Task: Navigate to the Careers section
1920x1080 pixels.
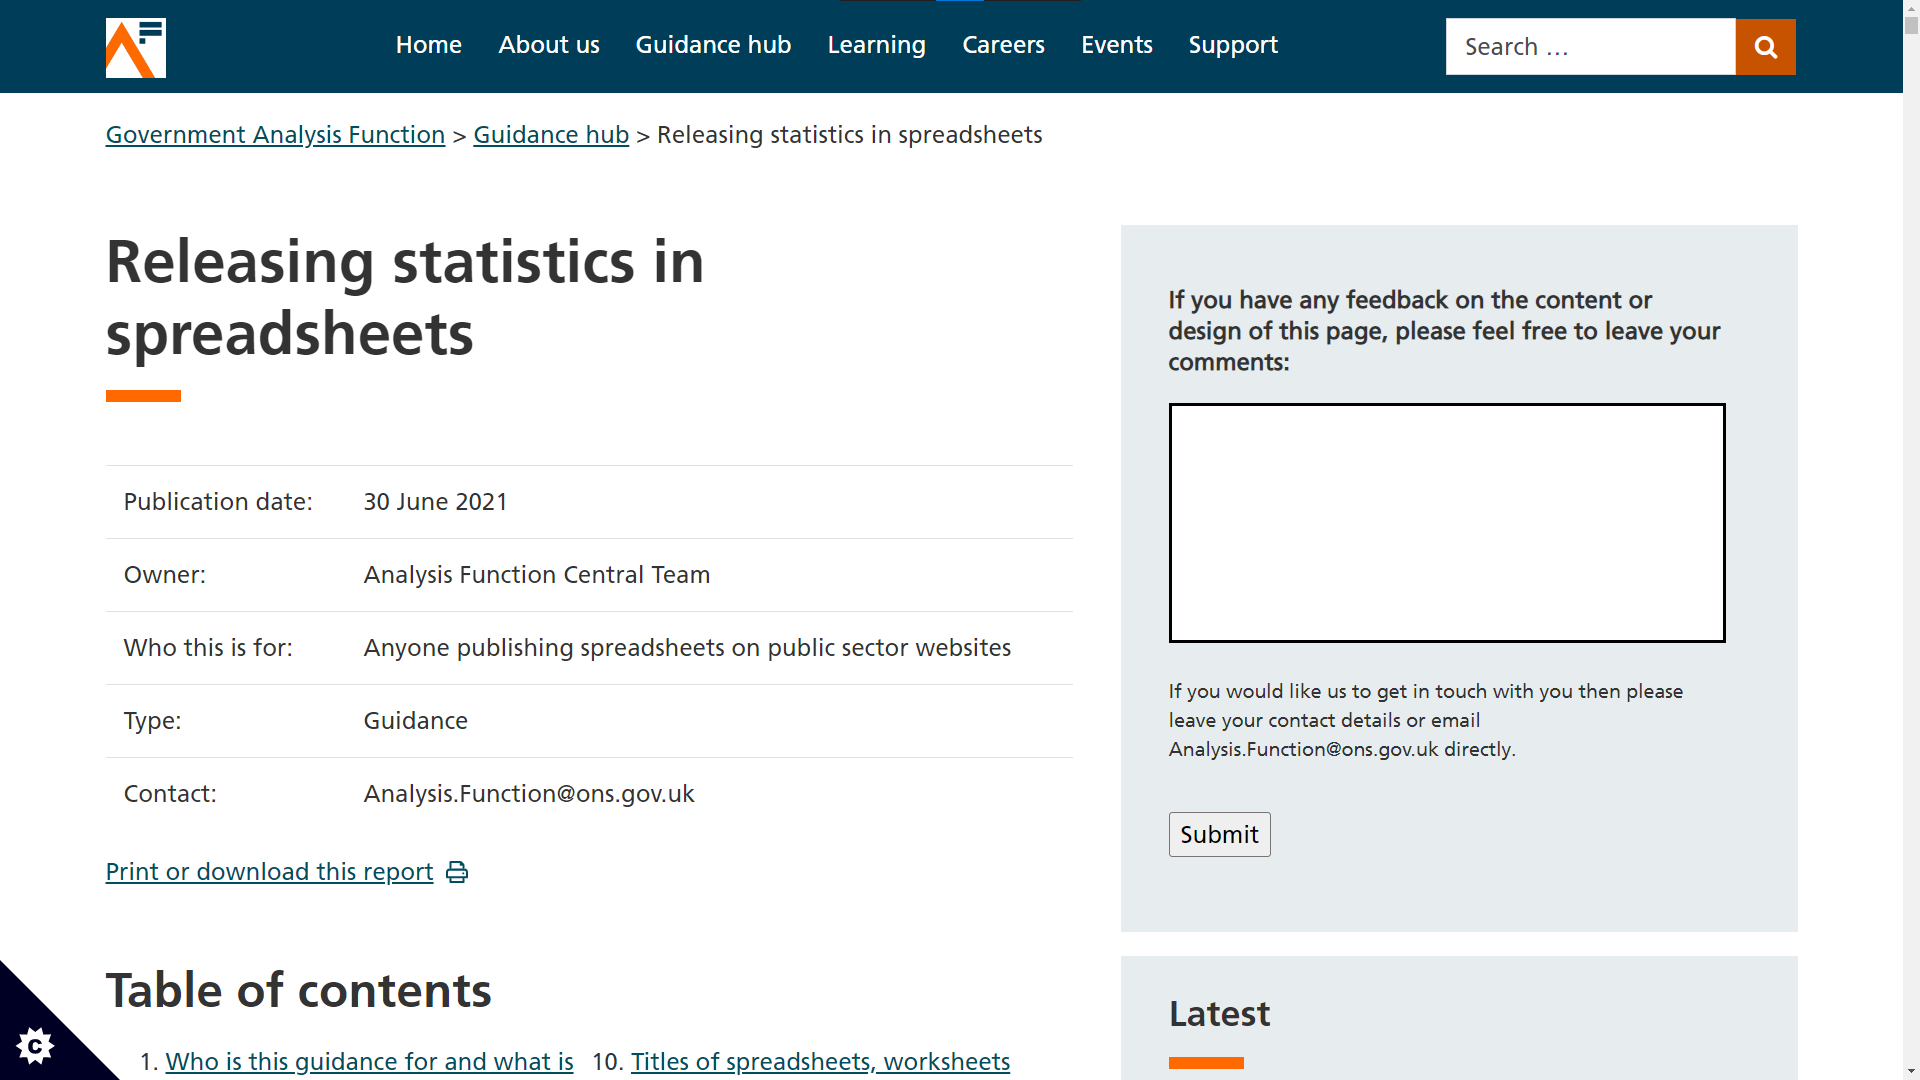Action: click(1003, 45)
